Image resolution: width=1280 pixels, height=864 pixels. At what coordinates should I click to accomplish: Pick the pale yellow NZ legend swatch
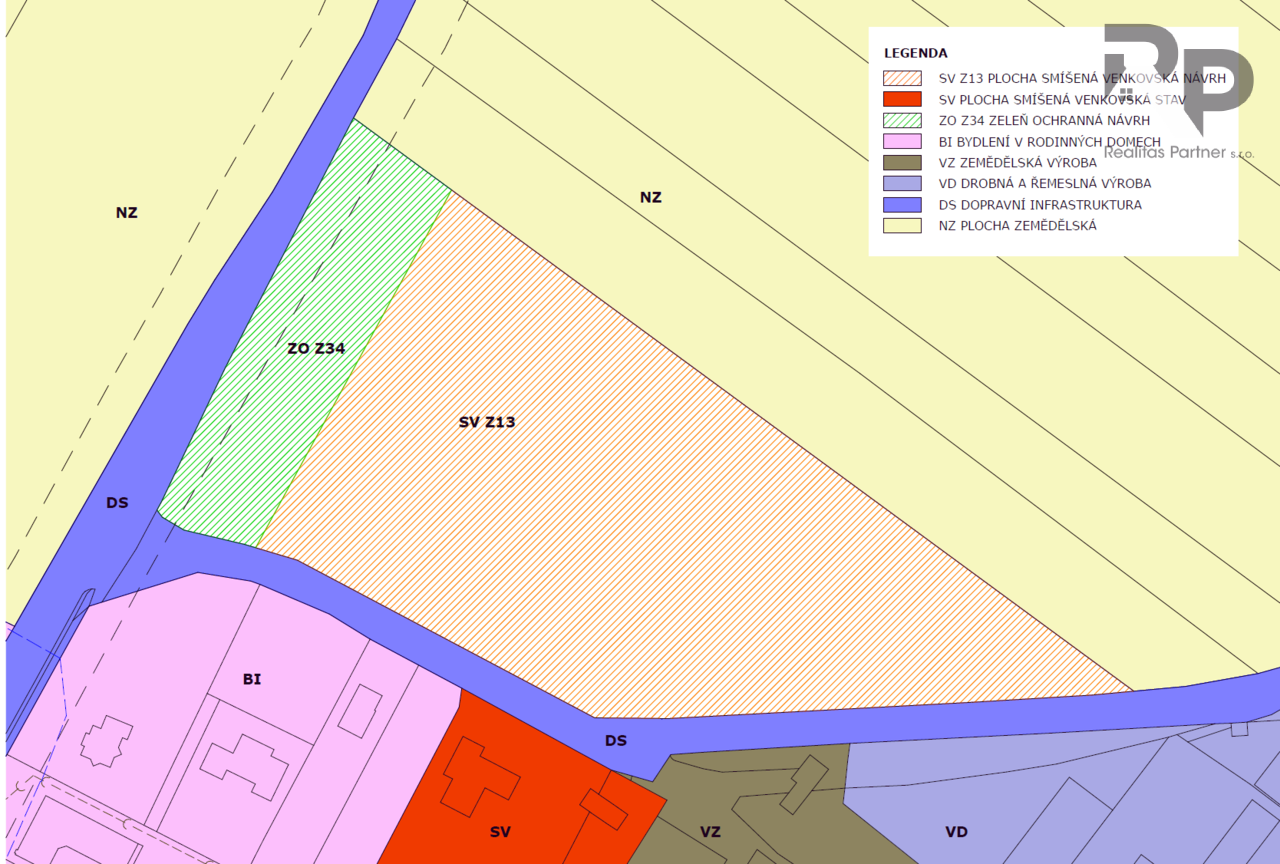click(x=901, y=225)
